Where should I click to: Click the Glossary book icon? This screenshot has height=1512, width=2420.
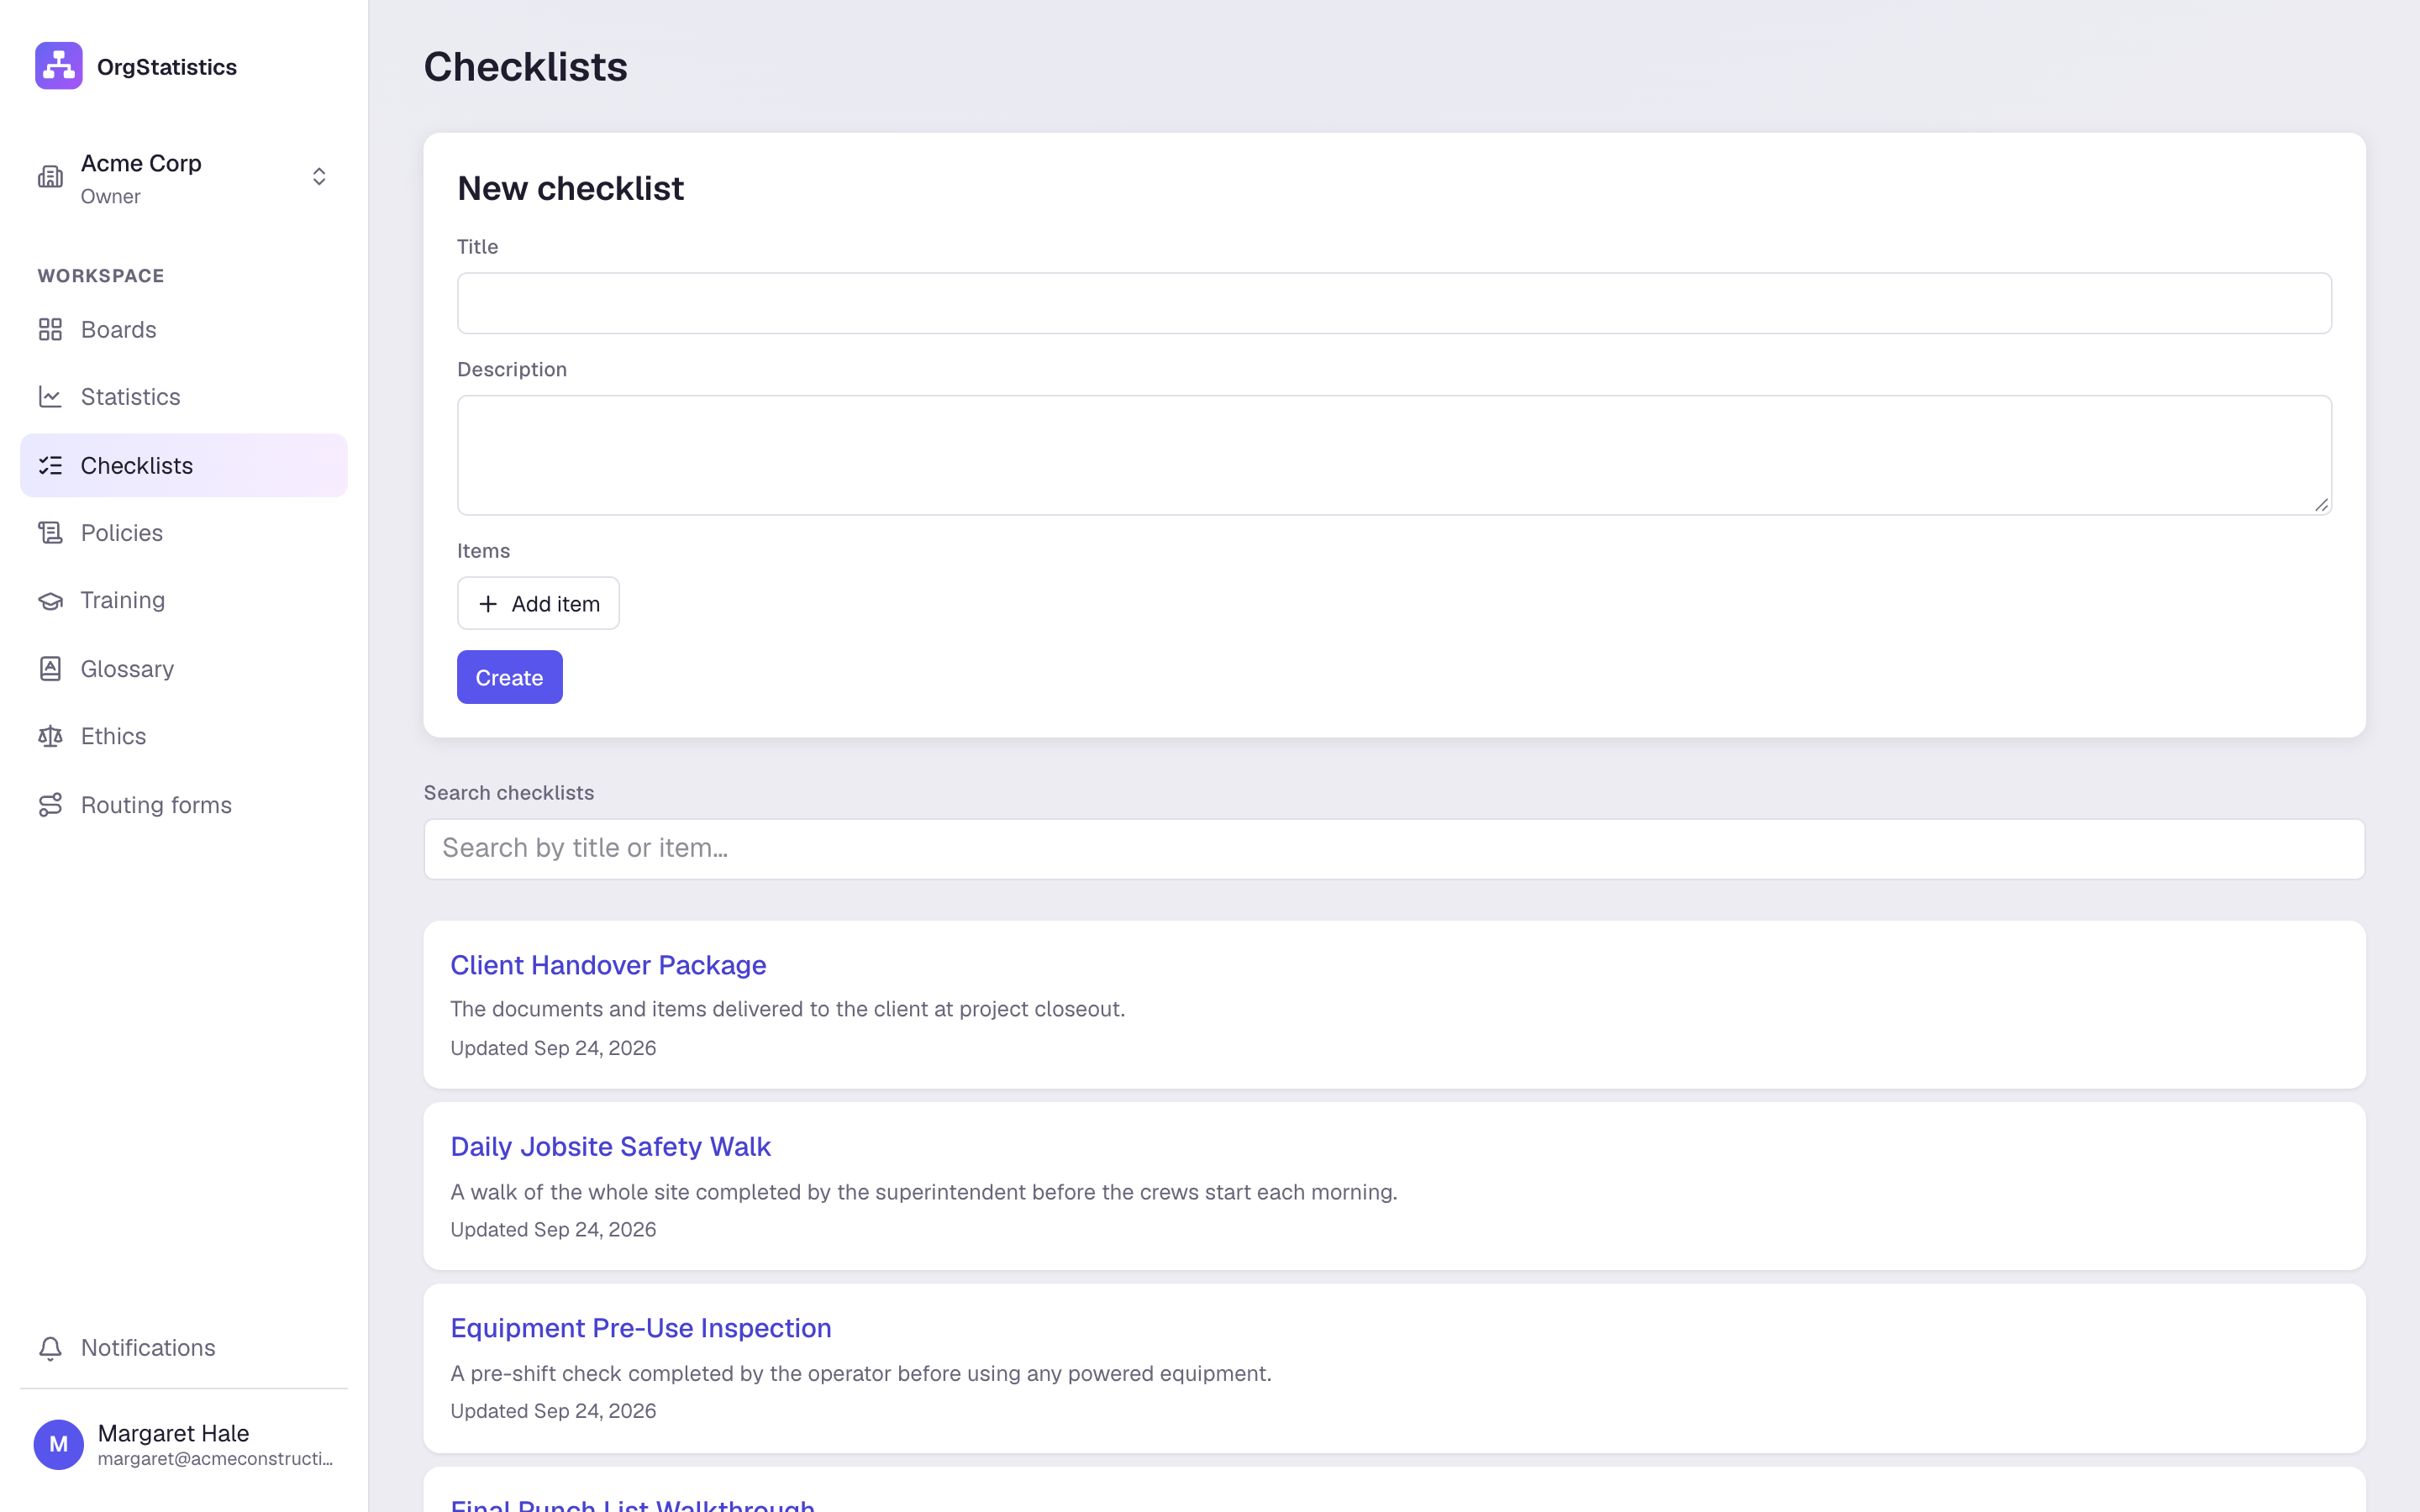point(50,668)
